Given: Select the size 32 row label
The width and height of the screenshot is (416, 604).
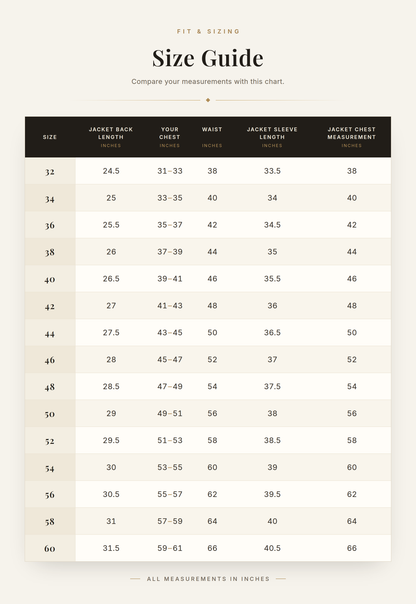Looking at the screenshot, I should [x=50, y=171].
